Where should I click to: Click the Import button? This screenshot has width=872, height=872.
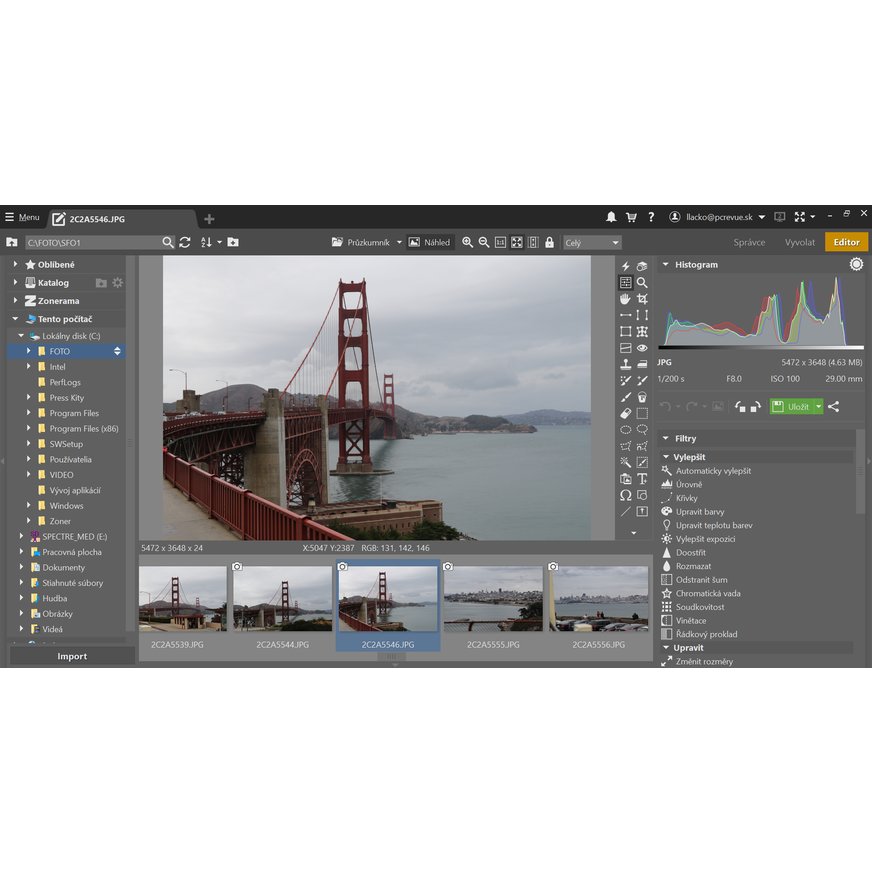70,656
